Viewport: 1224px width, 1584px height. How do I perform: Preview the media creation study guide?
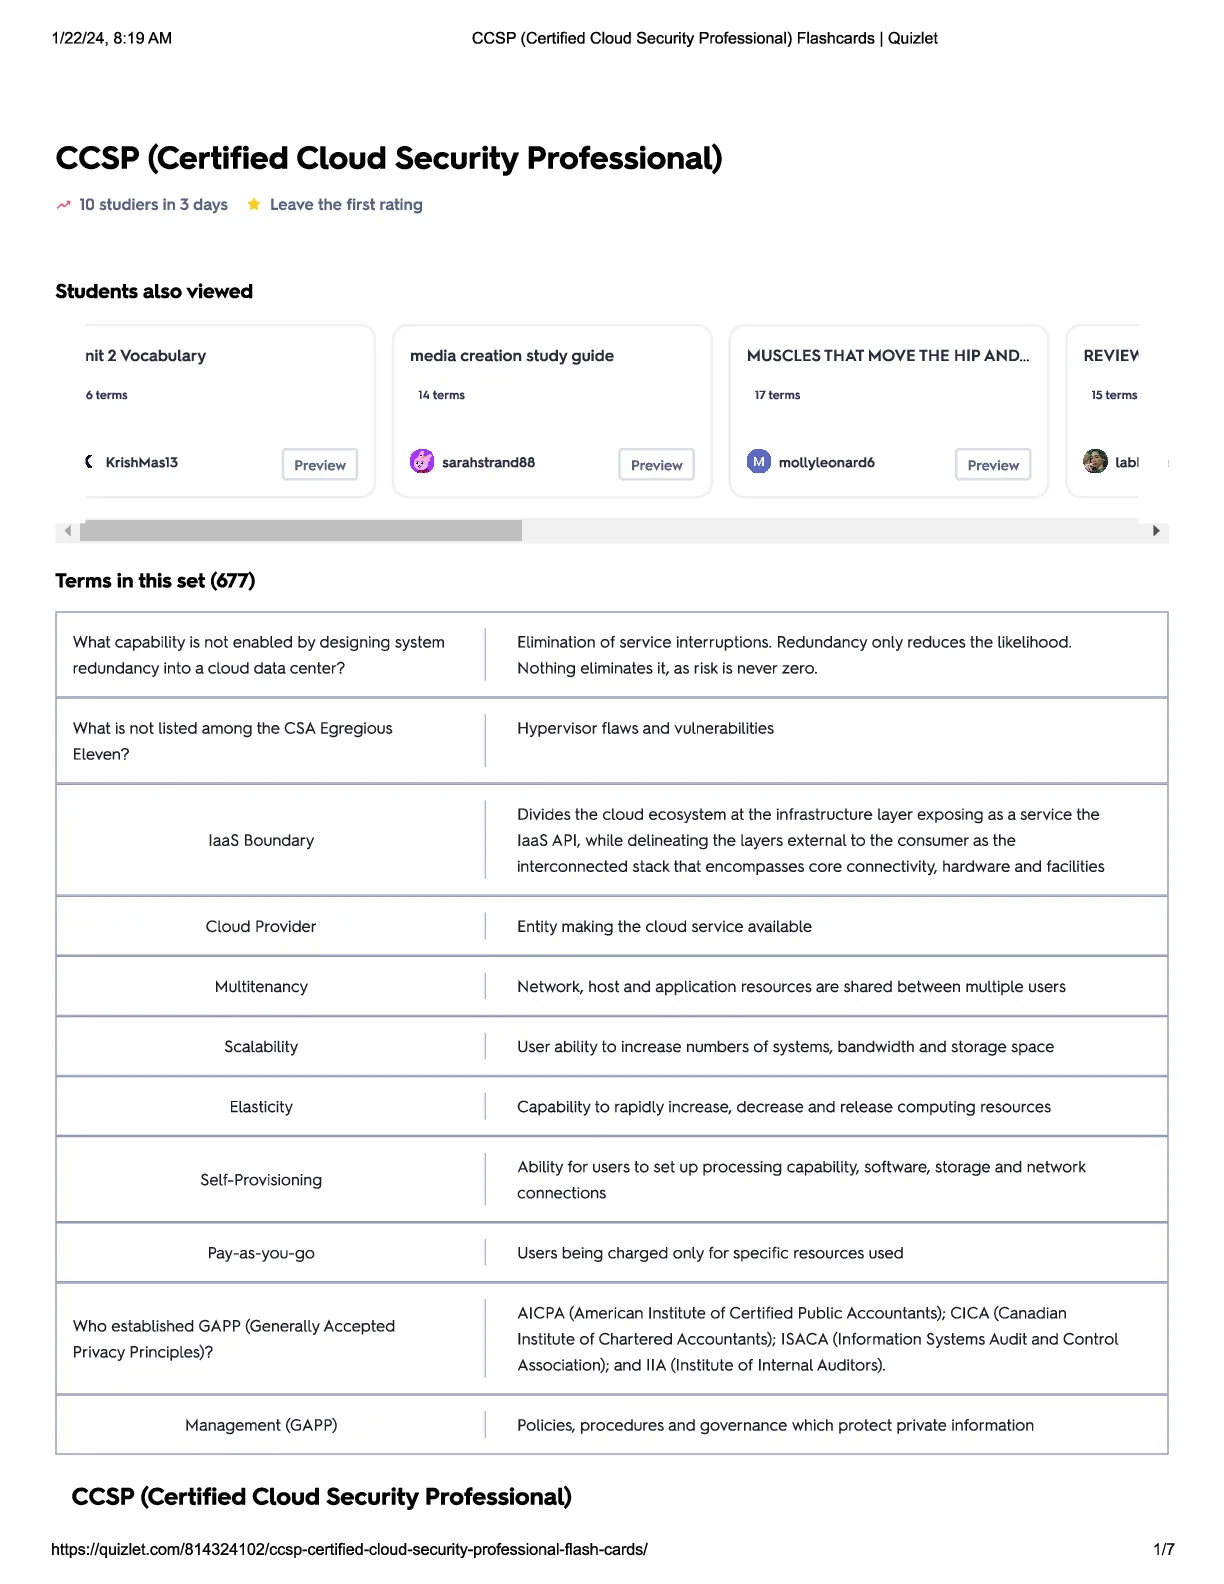tap(656, 465)
